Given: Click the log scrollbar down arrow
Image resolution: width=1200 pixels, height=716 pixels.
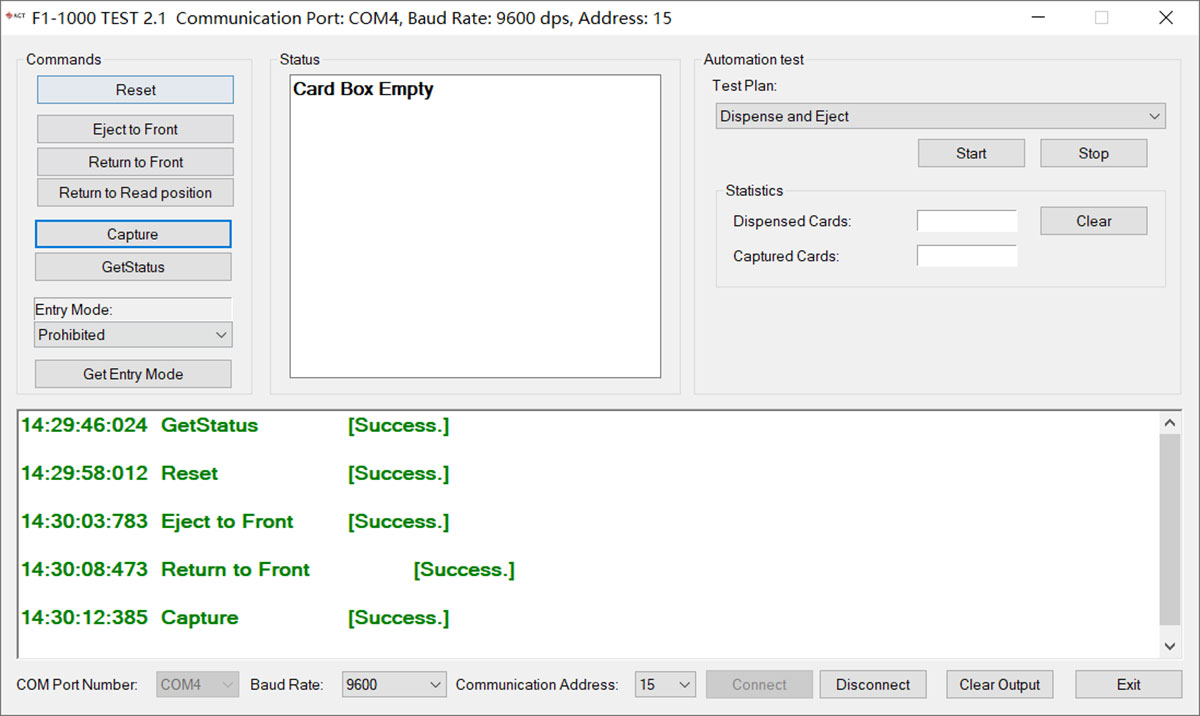Looking at the screenshot, I should (1170, 646).
